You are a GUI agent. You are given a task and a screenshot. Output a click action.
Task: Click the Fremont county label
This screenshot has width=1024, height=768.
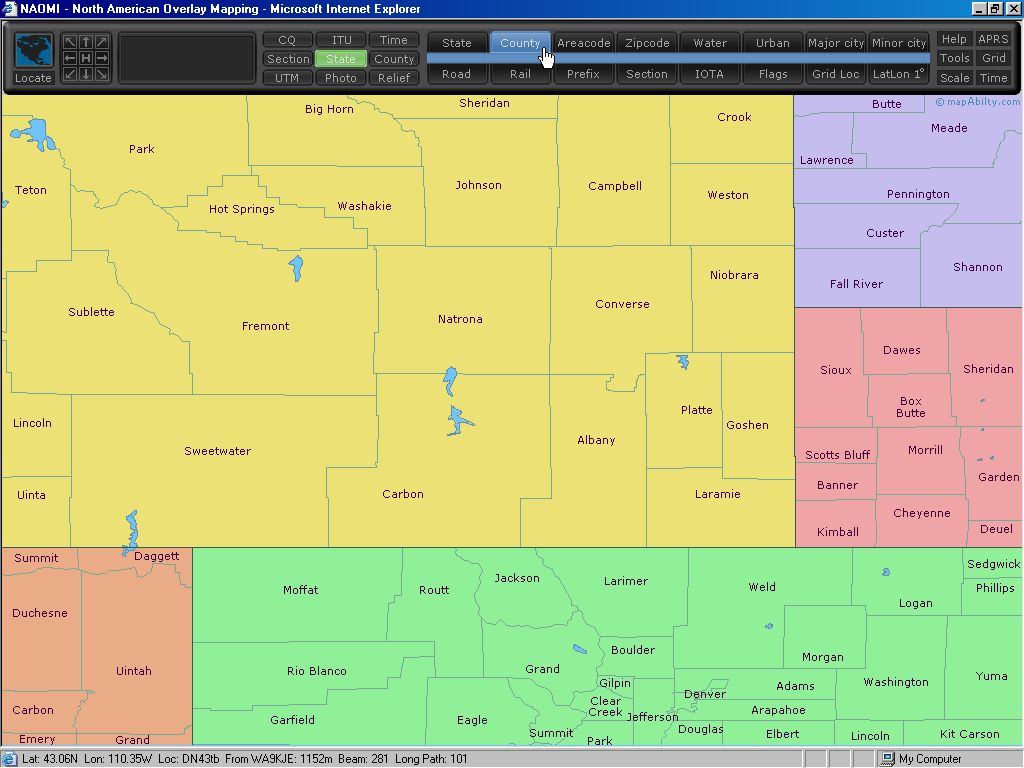pyautogui.click(x=265, y=326)
